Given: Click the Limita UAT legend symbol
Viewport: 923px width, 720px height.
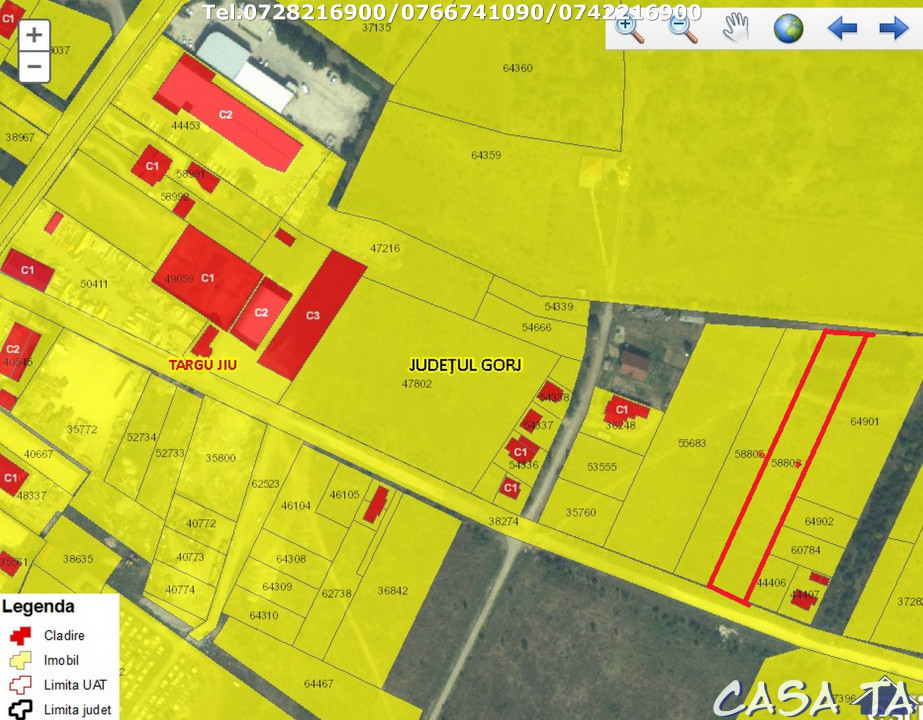Looking at the screenshot, I should pyautogui.click(x=20, y=685).
